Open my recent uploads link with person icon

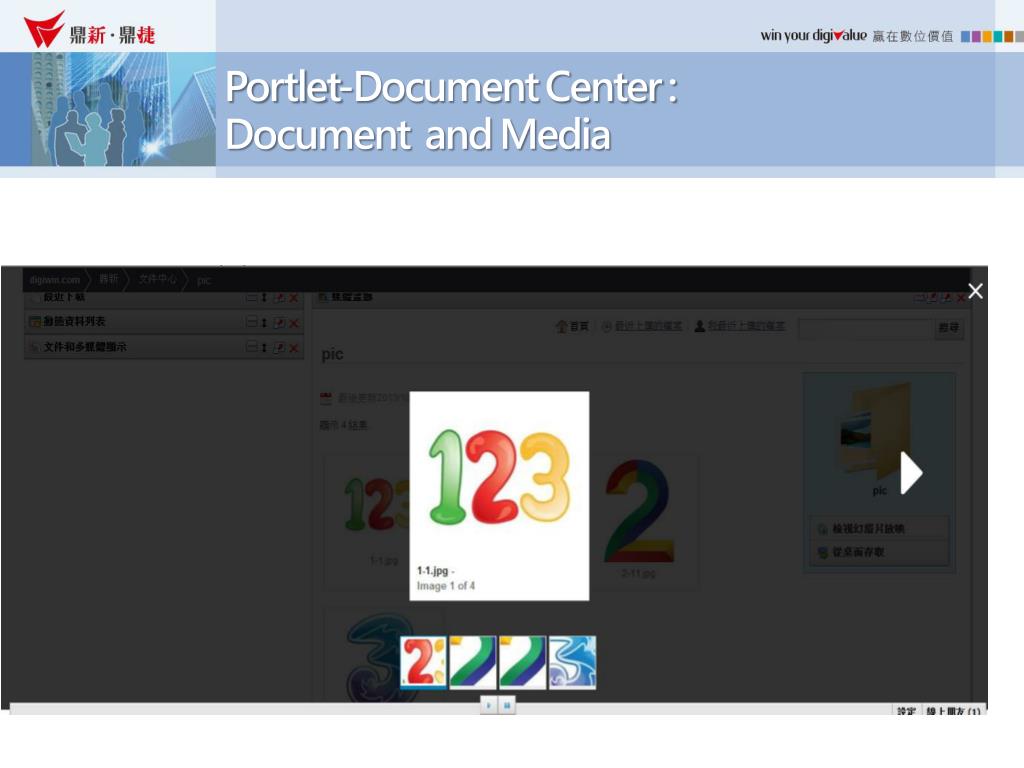[x=740, y=326]
